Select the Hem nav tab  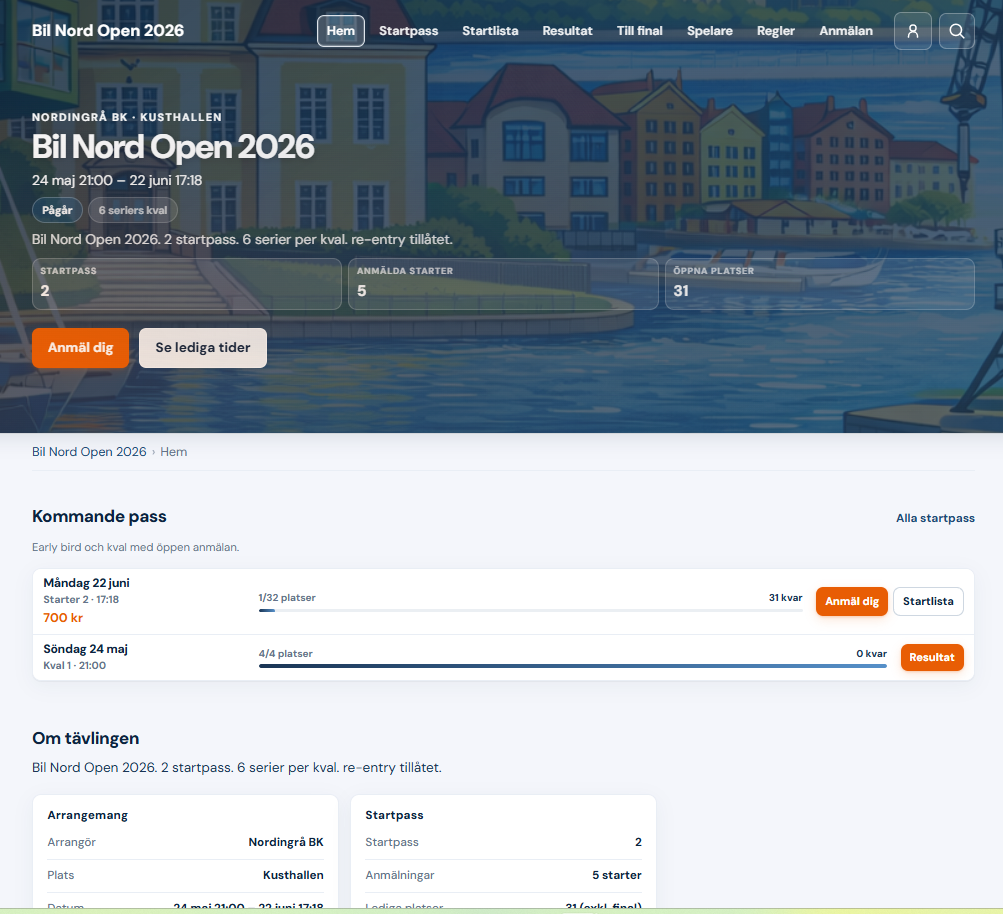point(341,31)
